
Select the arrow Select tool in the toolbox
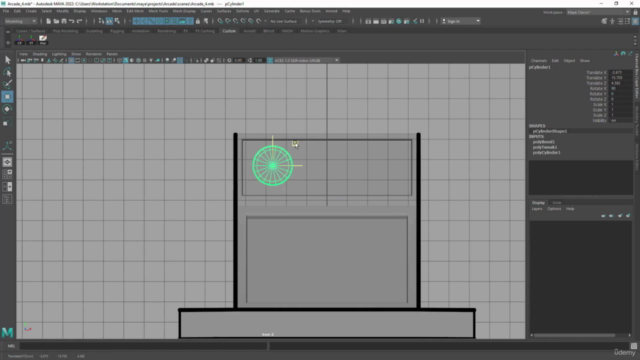(7, 60)
